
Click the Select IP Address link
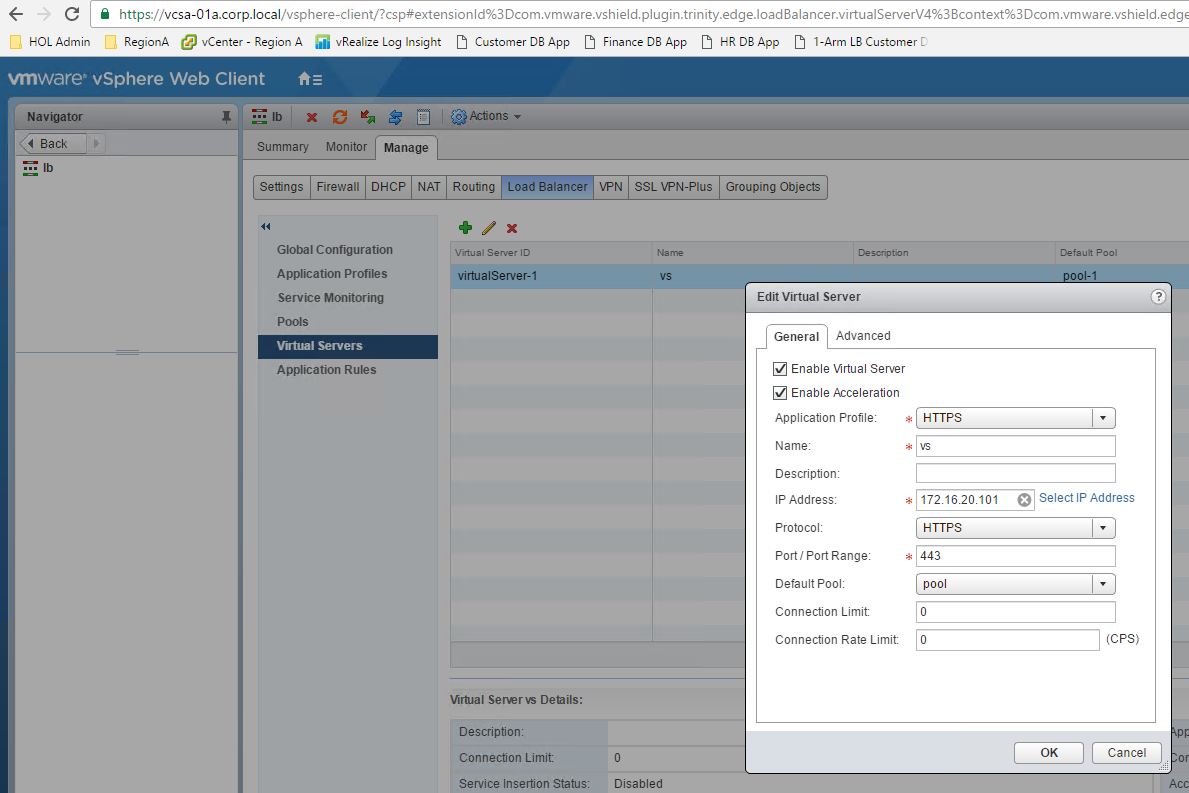[1086, 498]
